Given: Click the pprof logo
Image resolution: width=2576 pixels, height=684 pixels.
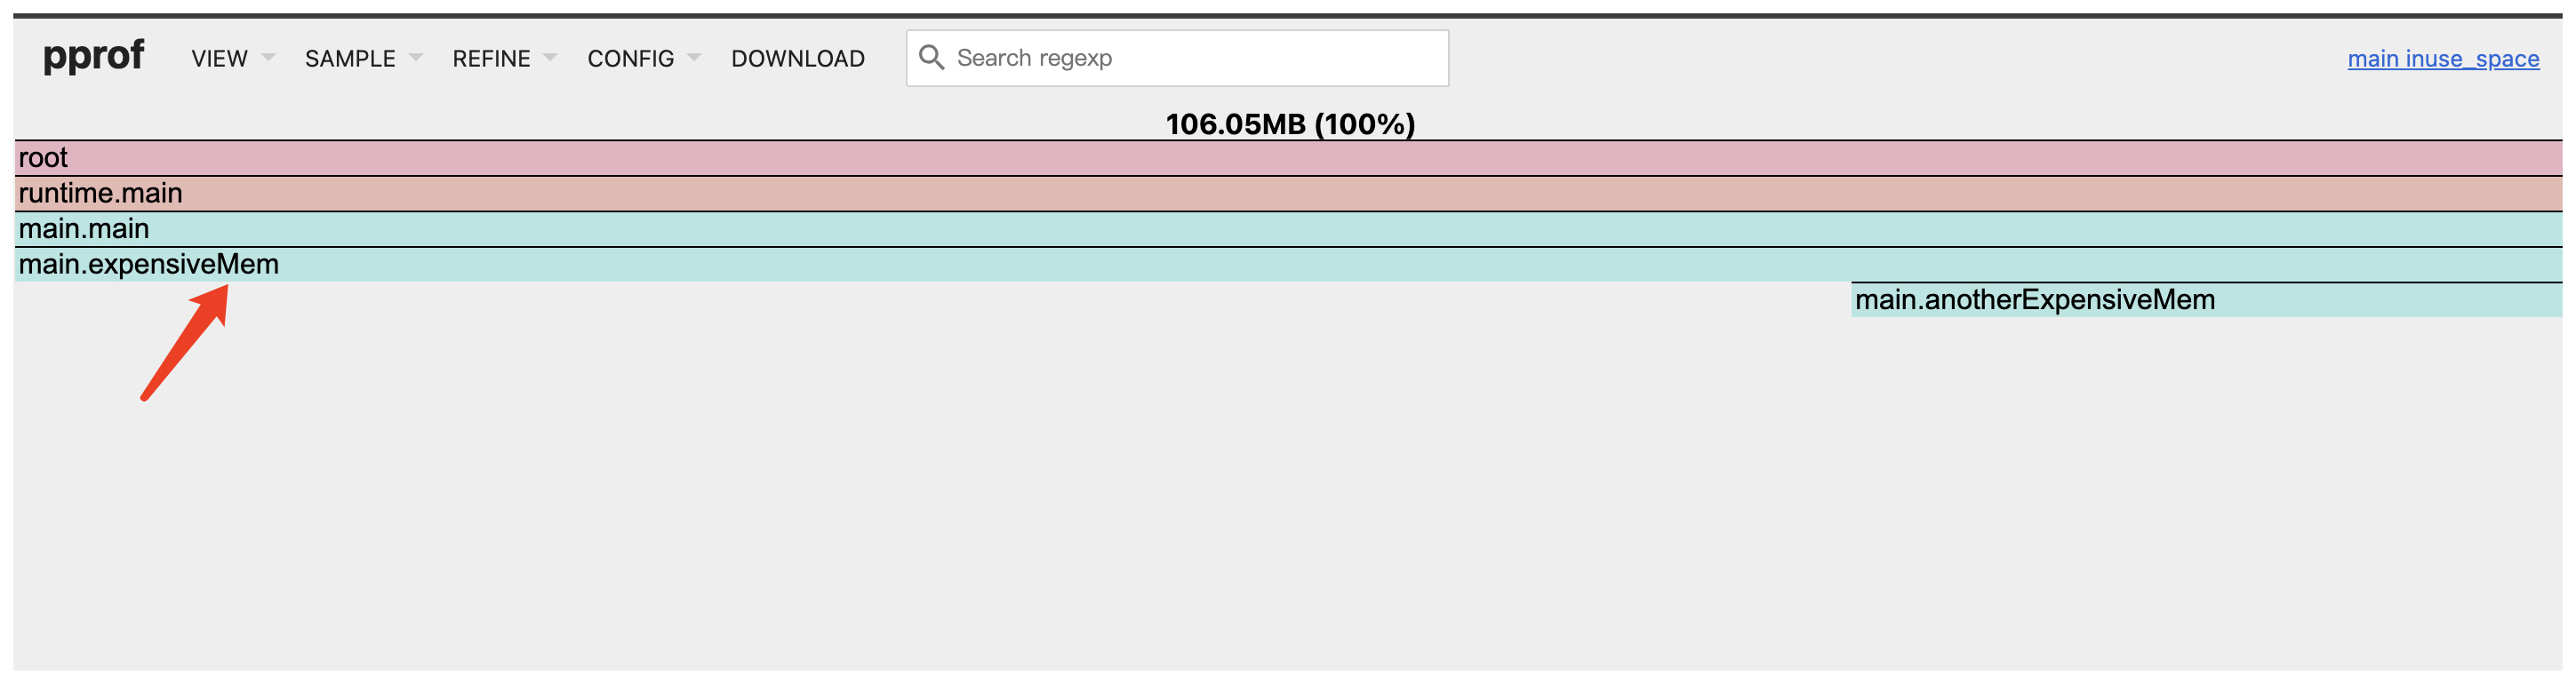Looking at the screenshot, I should coord(93,56).
